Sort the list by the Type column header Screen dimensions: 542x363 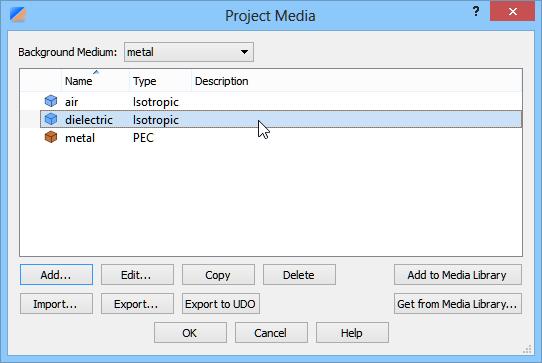[160, 81]
